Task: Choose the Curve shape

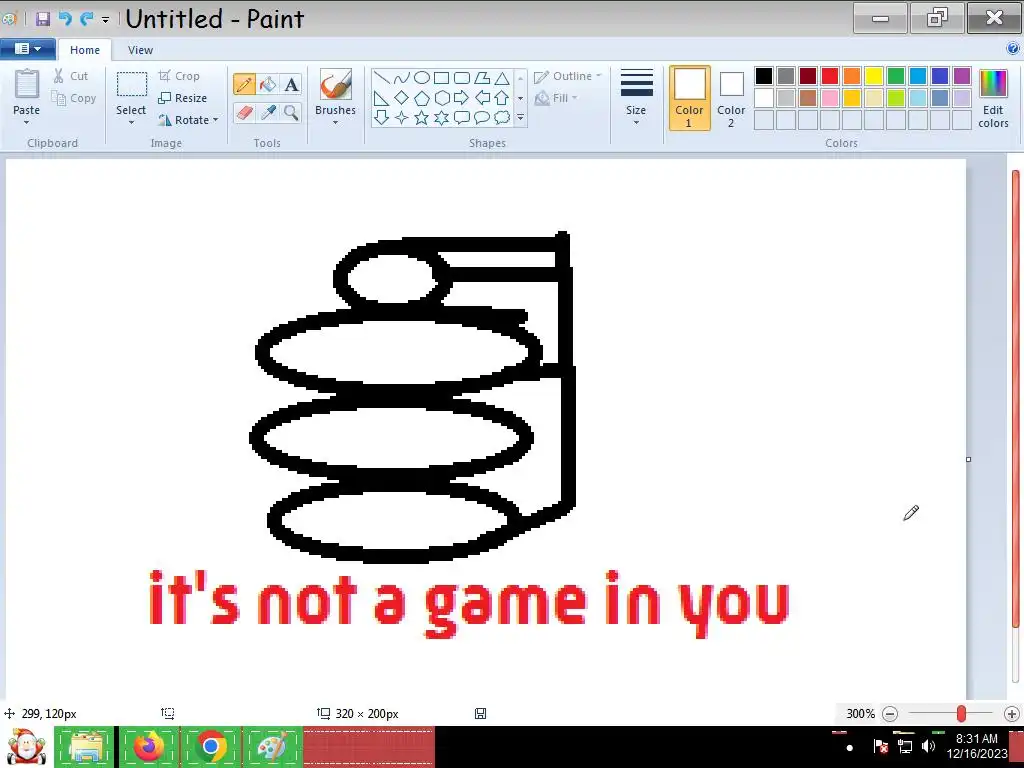Action: pos(402,78)
